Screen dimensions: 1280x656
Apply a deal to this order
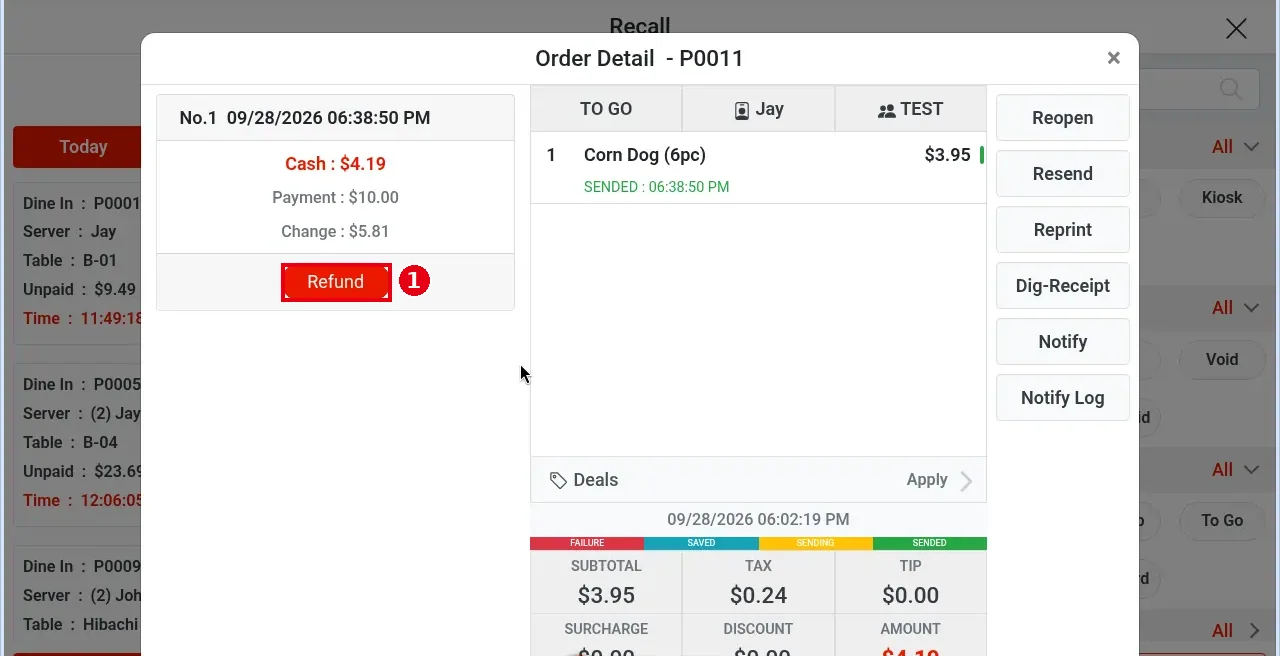coord(927,480)
